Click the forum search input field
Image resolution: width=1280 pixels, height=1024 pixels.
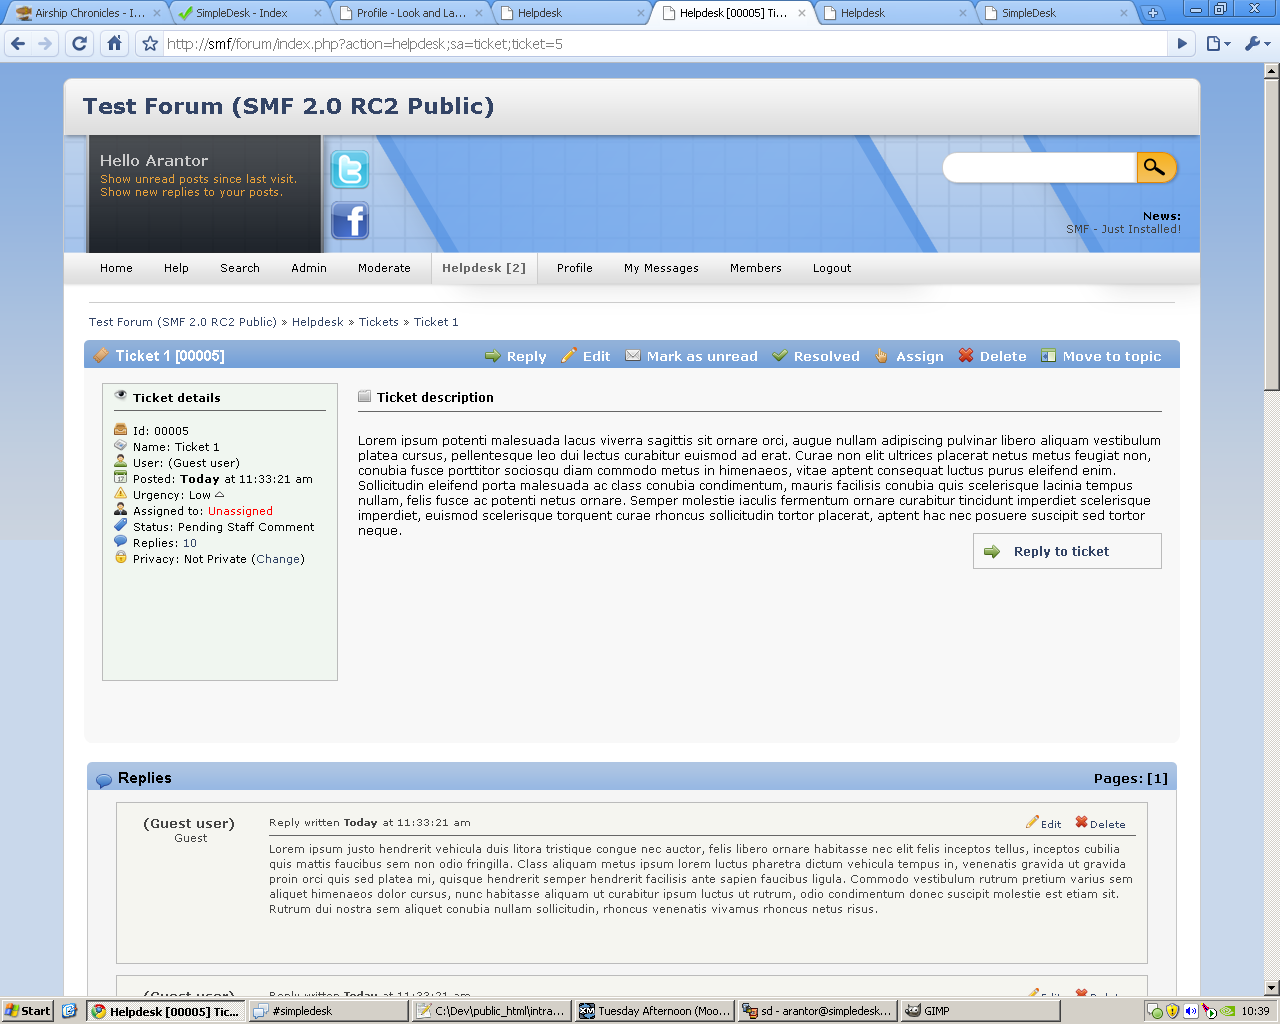[x=1040, y=167]
